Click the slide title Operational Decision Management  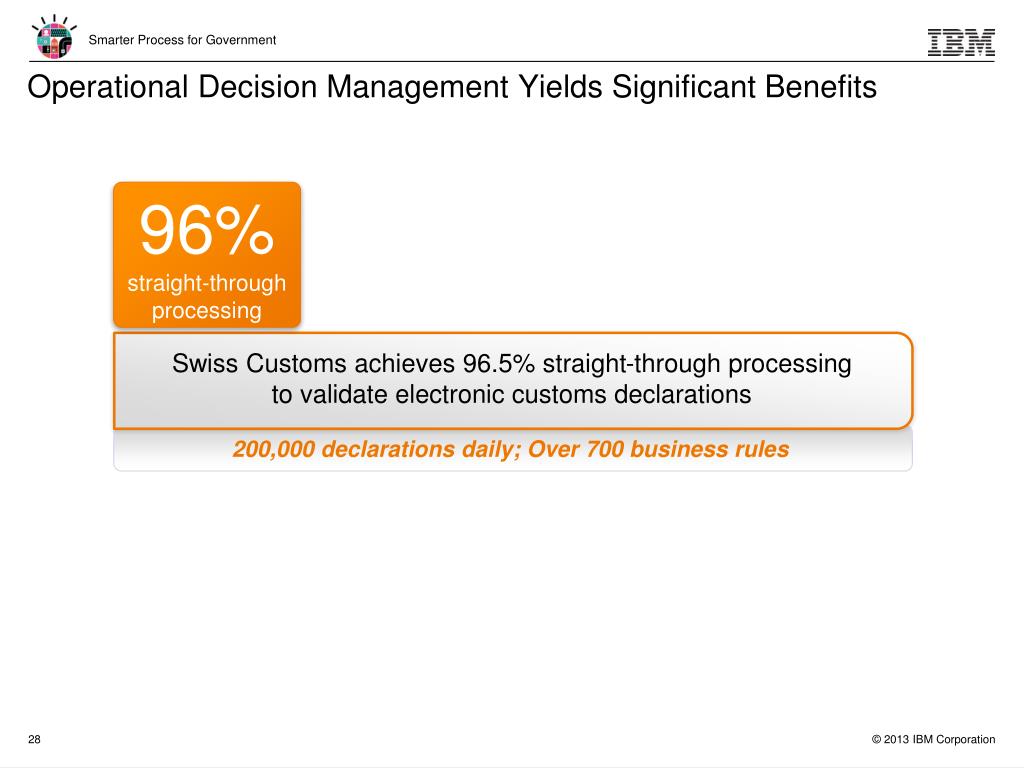tap(268, 87)
